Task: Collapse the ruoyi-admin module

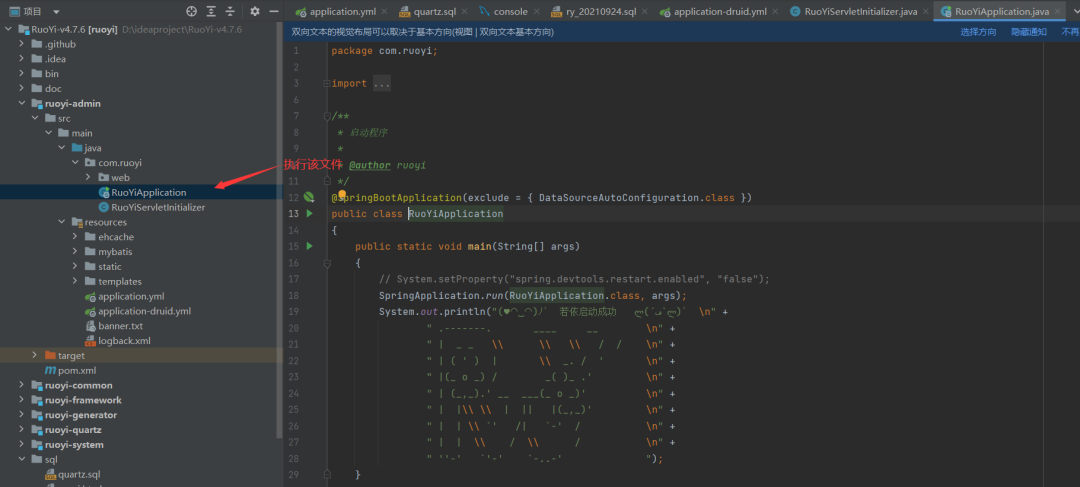Action: (x=22, y=103)
